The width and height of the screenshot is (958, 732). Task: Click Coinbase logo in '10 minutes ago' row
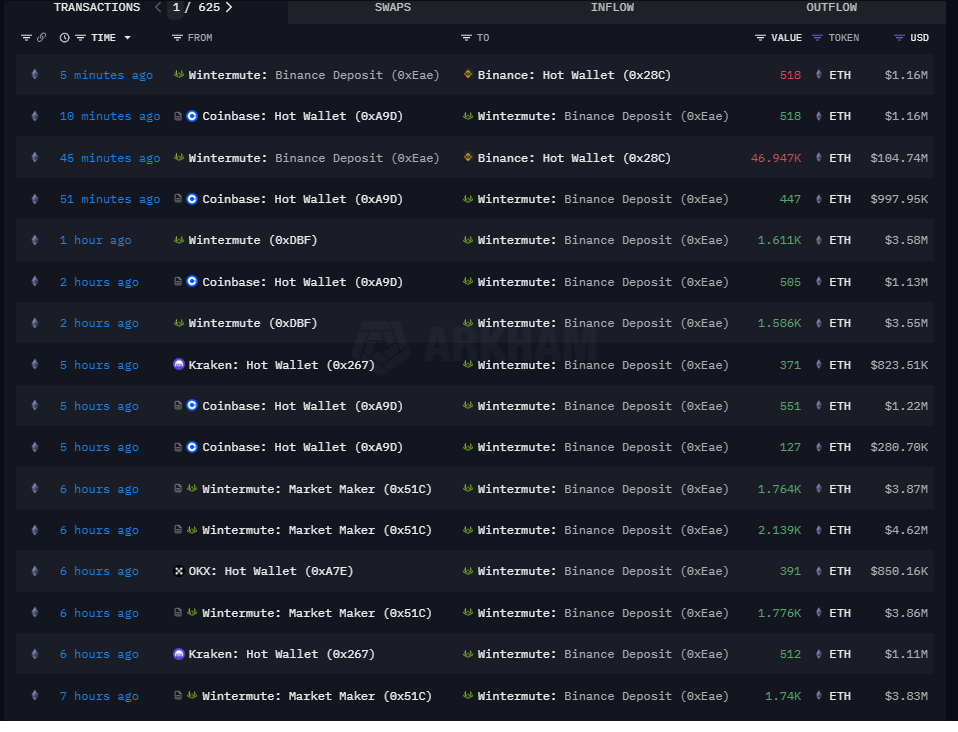[x=192, y=116]
